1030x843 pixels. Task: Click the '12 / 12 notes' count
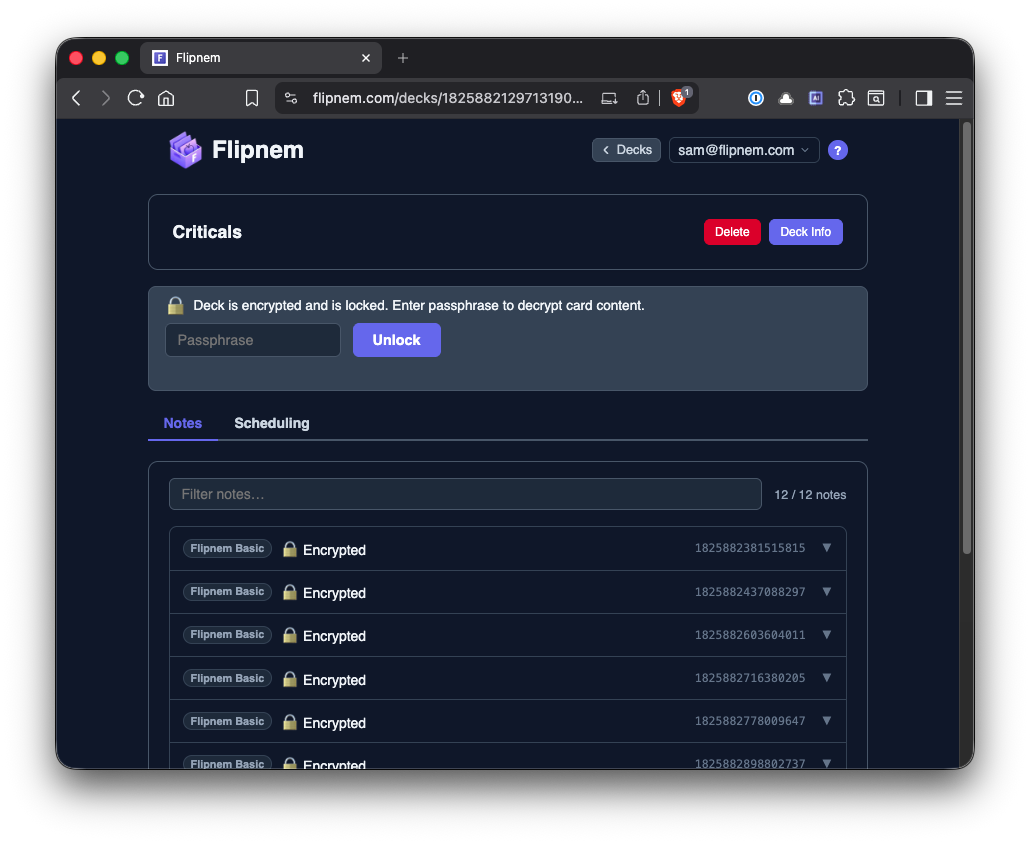(810, 495)
